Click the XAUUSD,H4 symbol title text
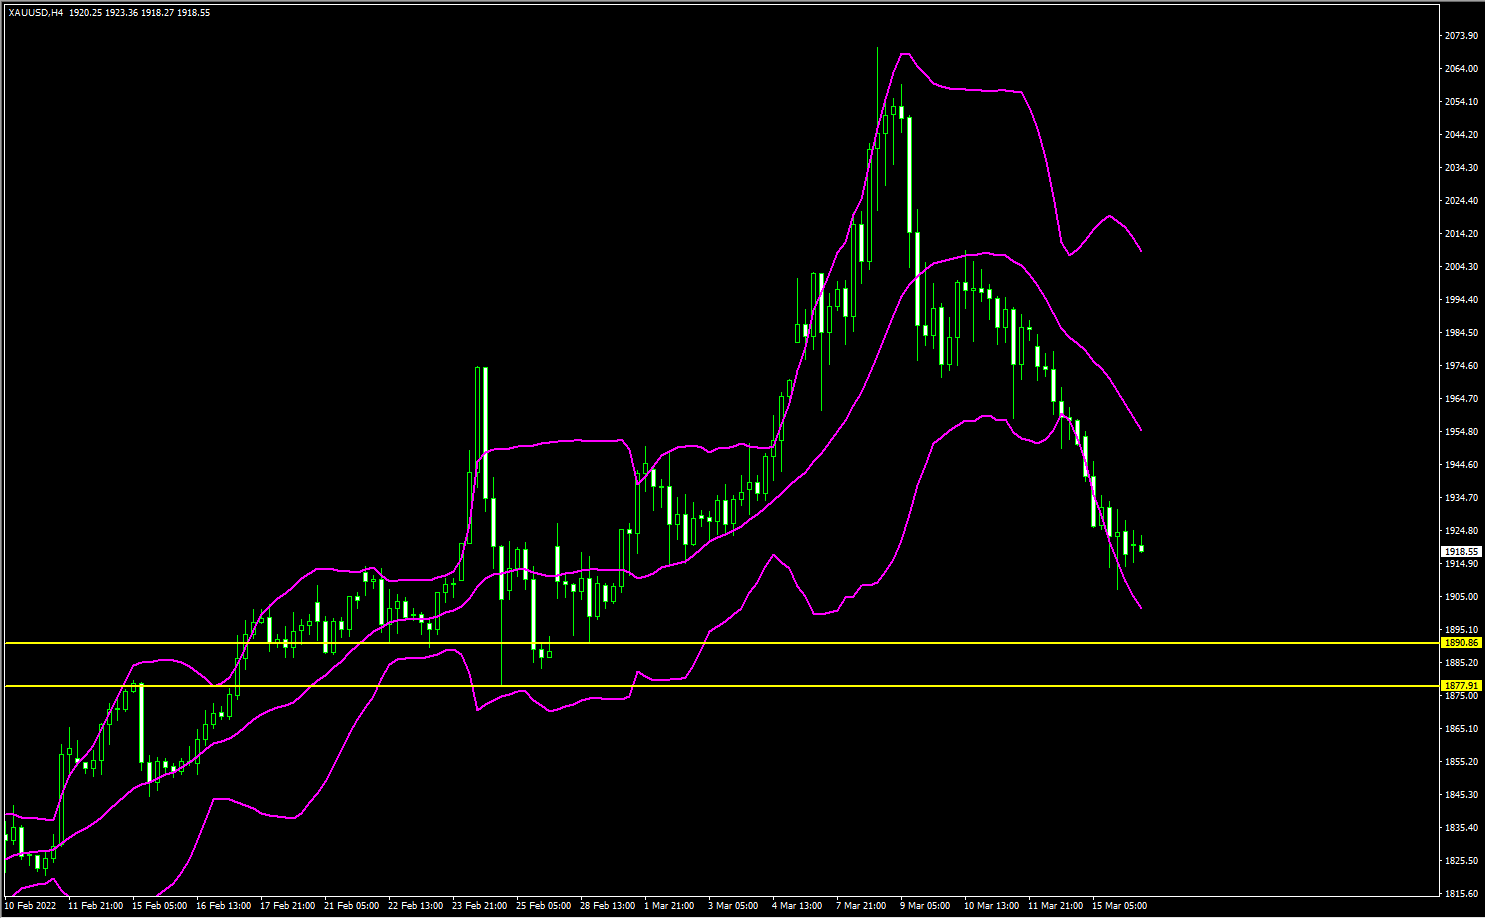1485x919 pixels. pyautogui.click(x=35, y=13)
